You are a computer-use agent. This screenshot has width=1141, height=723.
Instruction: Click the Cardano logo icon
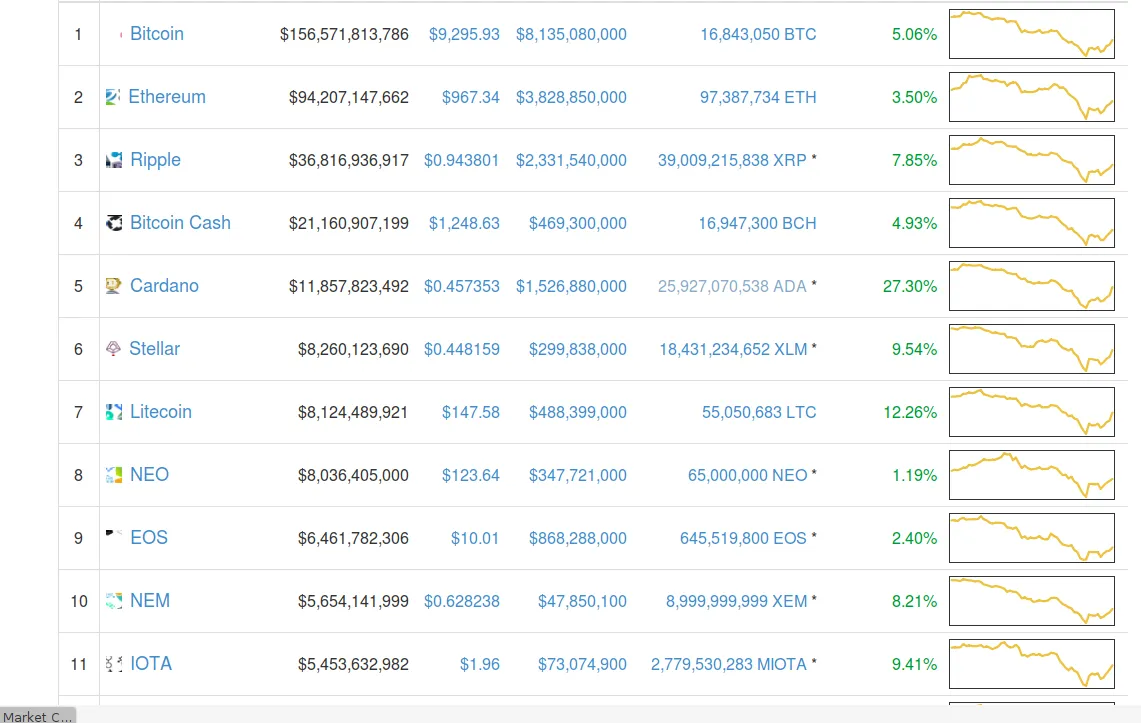[x=114, y=286]
